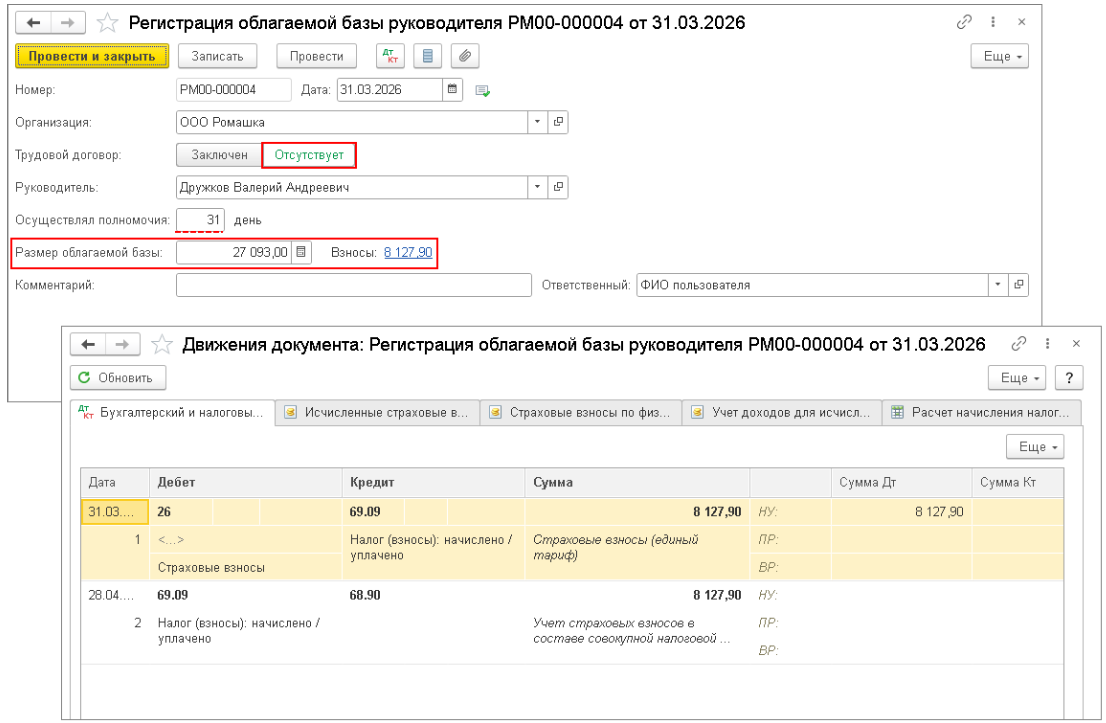Open the Учет доходов для исчисления tab

(781, 412)
